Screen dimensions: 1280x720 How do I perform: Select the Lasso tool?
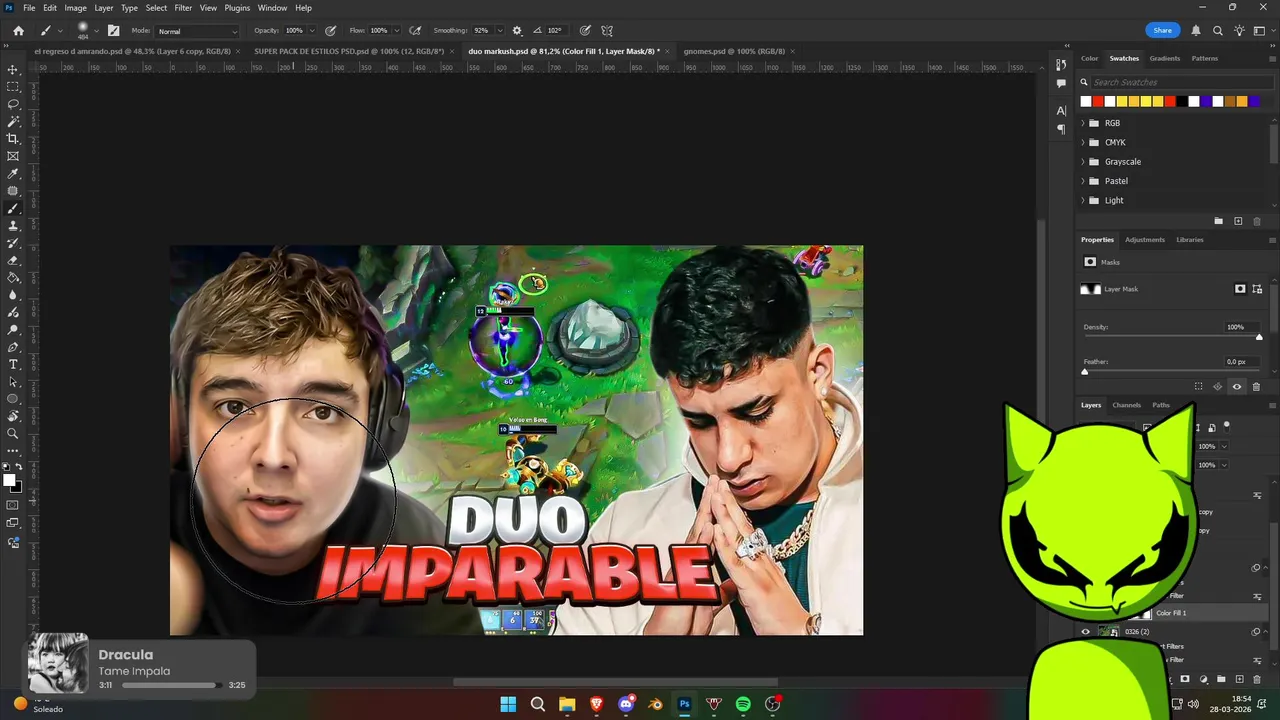point(13,104)
